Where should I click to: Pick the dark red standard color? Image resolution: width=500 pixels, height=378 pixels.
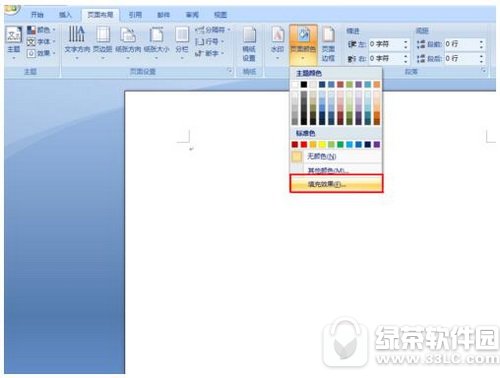click(295, 144)
